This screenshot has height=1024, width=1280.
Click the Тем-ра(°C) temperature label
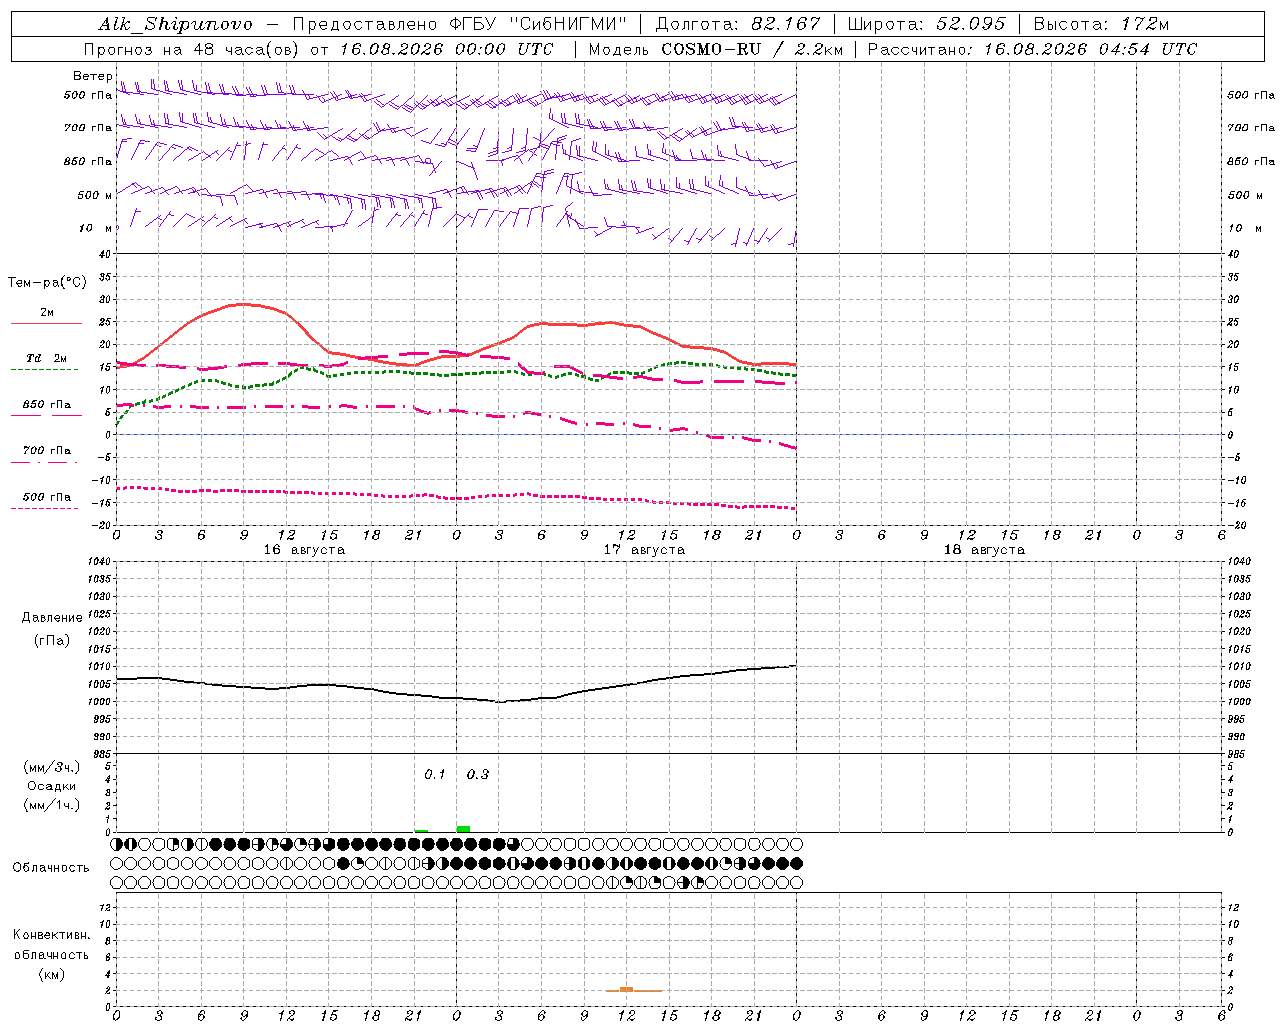(47, 283)
